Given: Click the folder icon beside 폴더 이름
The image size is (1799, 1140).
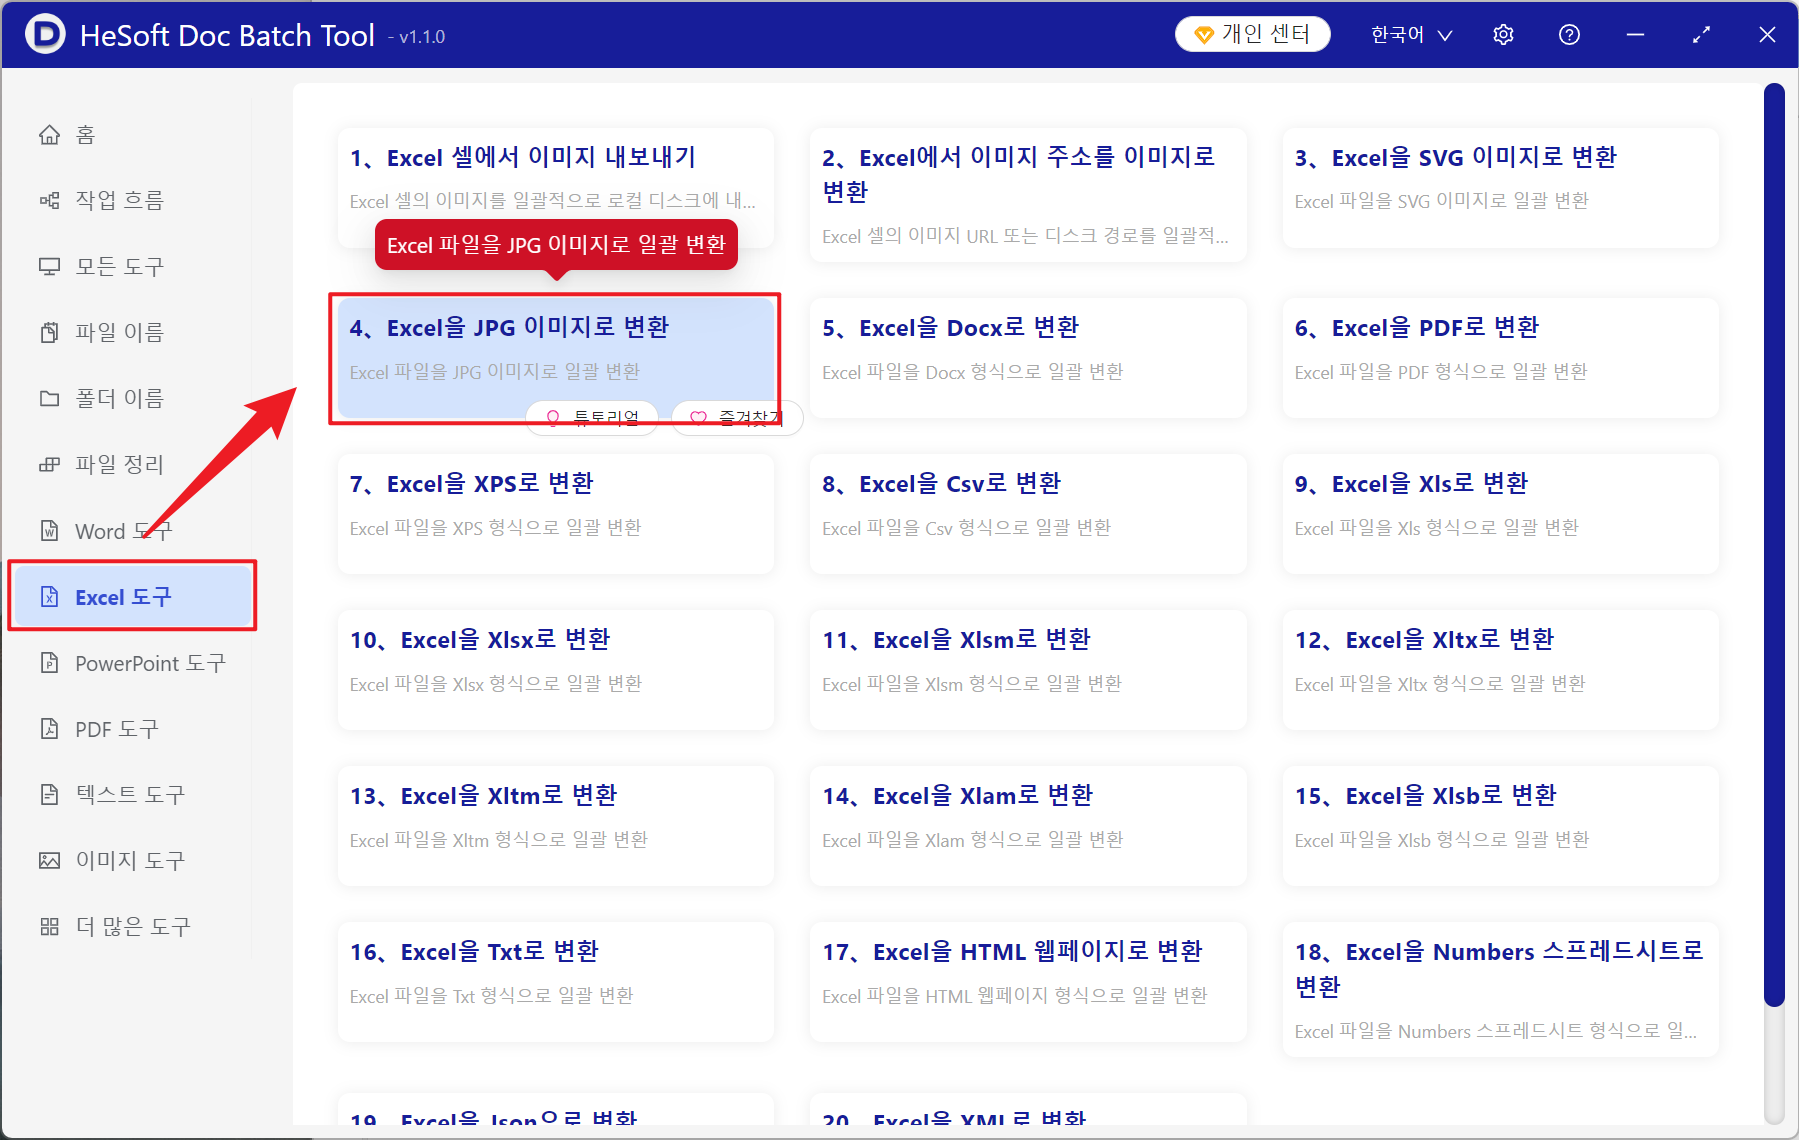Looking at the screenshot, I should coord(49,398).
